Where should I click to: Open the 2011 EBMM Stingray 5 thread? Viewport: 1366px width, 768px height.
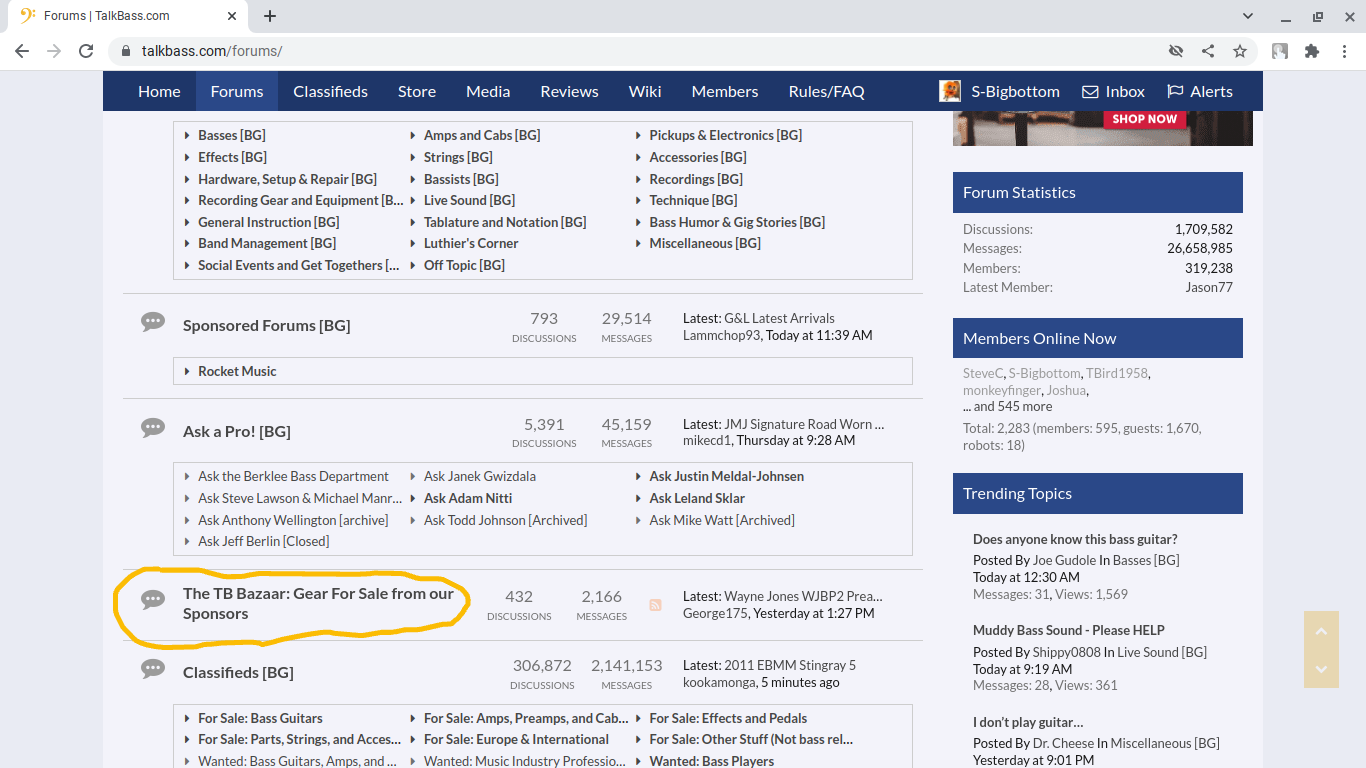pyautogui.click(x=790, y=665)
